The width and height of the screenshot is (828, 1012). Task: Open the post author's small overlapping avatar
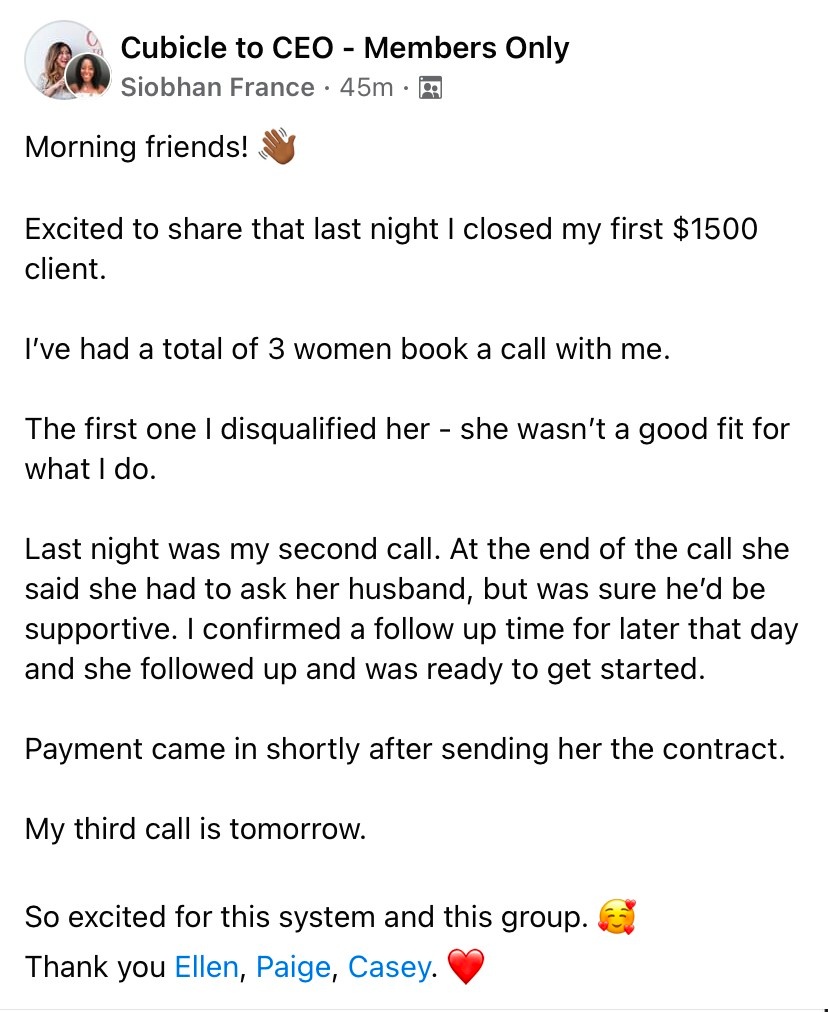(87, 76)
